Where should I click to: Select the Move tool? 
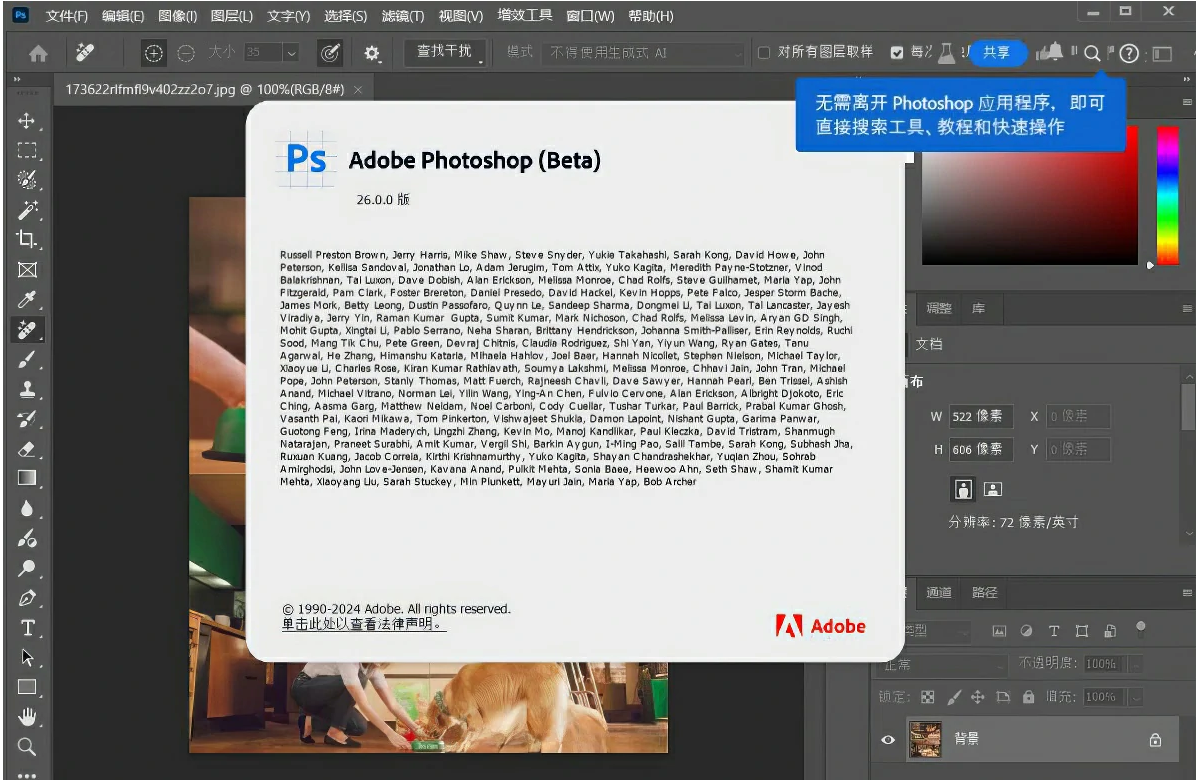pyautogui.click(x=27, y=120)
